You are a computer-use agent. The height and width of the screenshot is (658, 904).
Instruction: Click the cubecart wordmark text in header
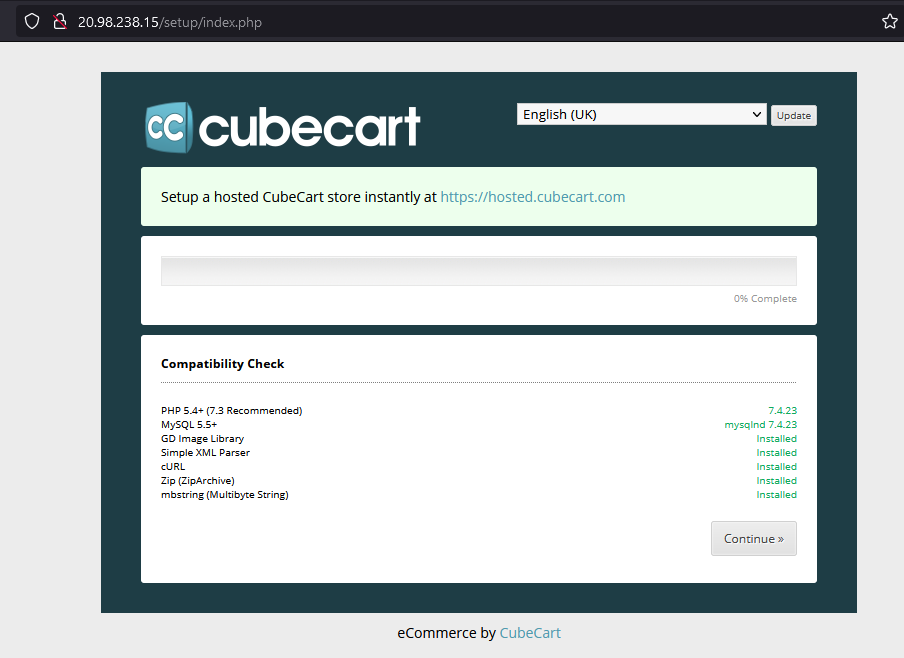(x=310, y=128)
